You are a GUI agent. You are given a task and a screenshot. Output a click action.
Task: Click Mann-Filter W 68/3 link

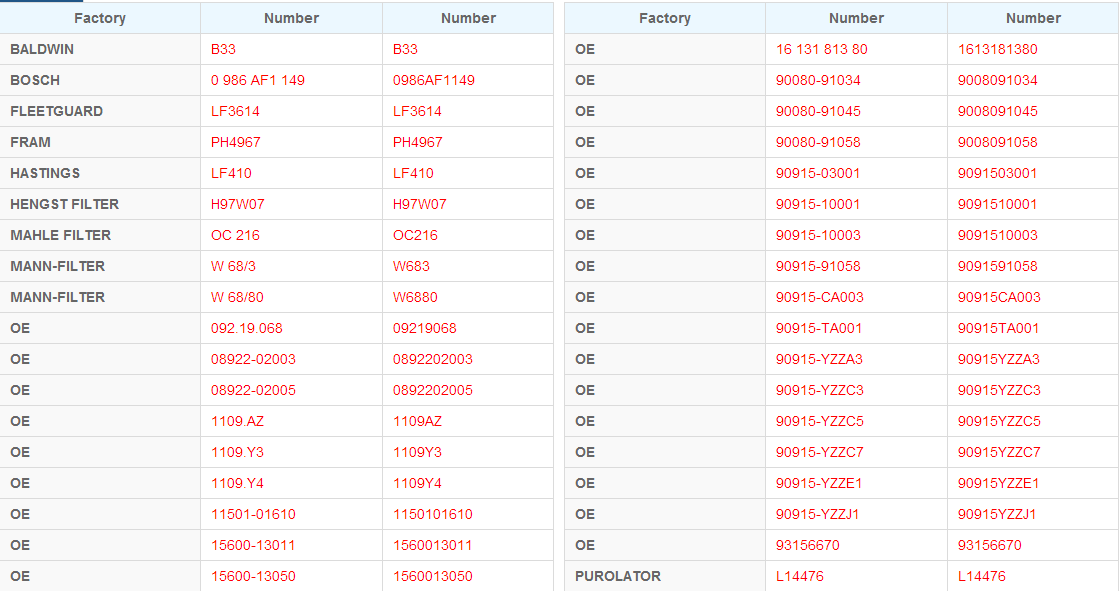233,266
